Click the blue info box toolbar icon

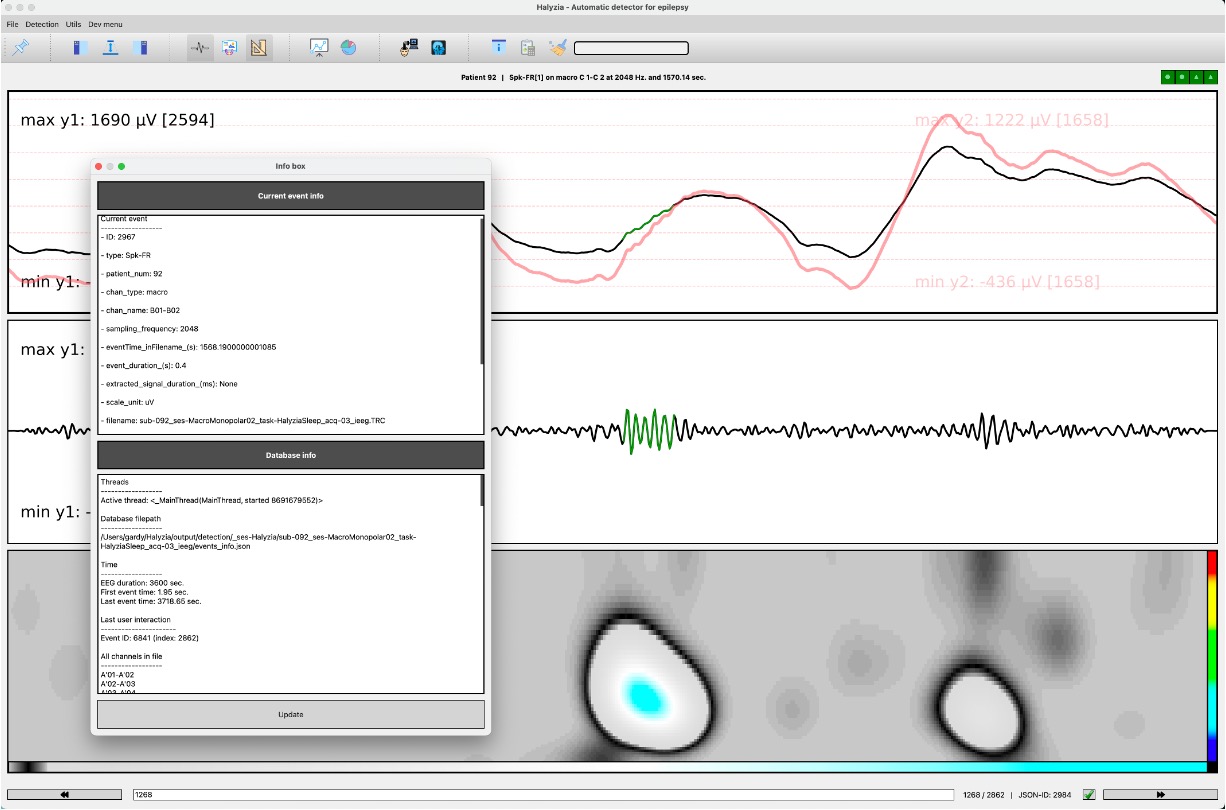coord(498,47)
